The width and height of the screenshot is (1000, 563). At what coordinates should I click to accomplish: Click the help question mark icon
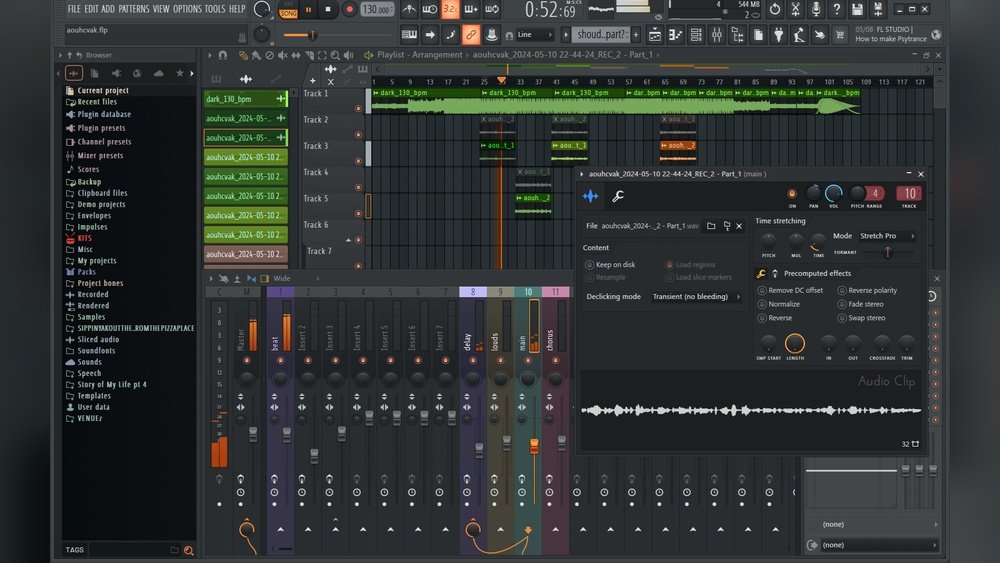coord(836,9)
